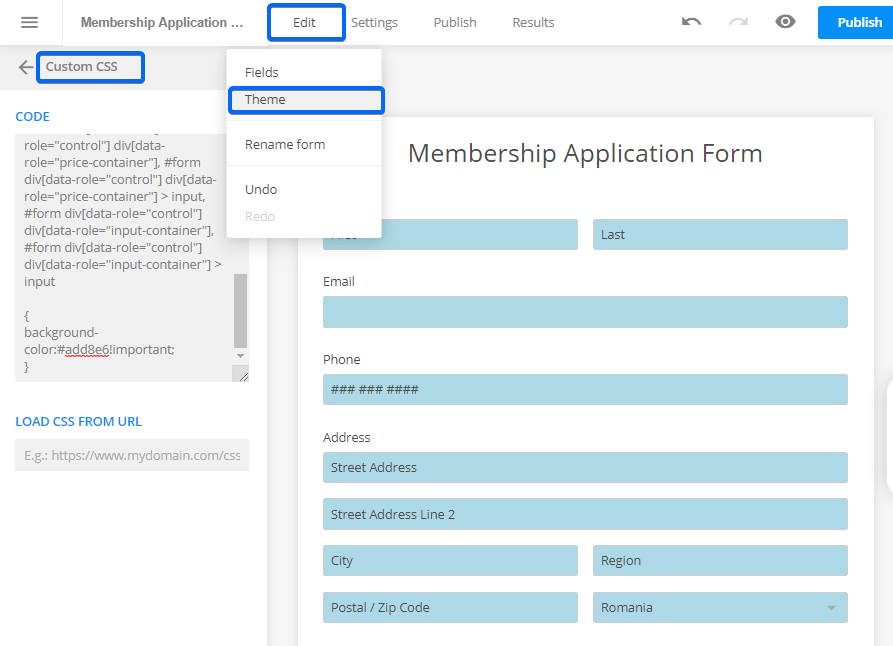Click Undo in the Edit menu
Image resolution: width=893 pixels, height=646 pixels.
(x=261, y=189)
